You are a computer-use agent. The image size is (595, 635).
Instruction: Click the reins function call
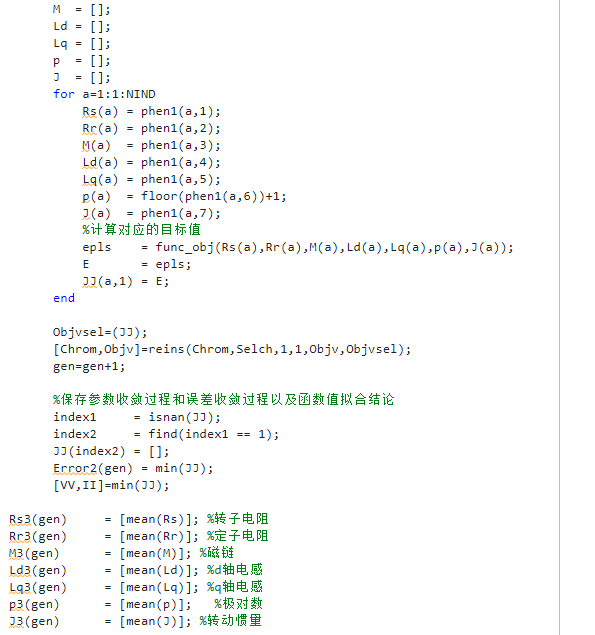pos(279,349)
